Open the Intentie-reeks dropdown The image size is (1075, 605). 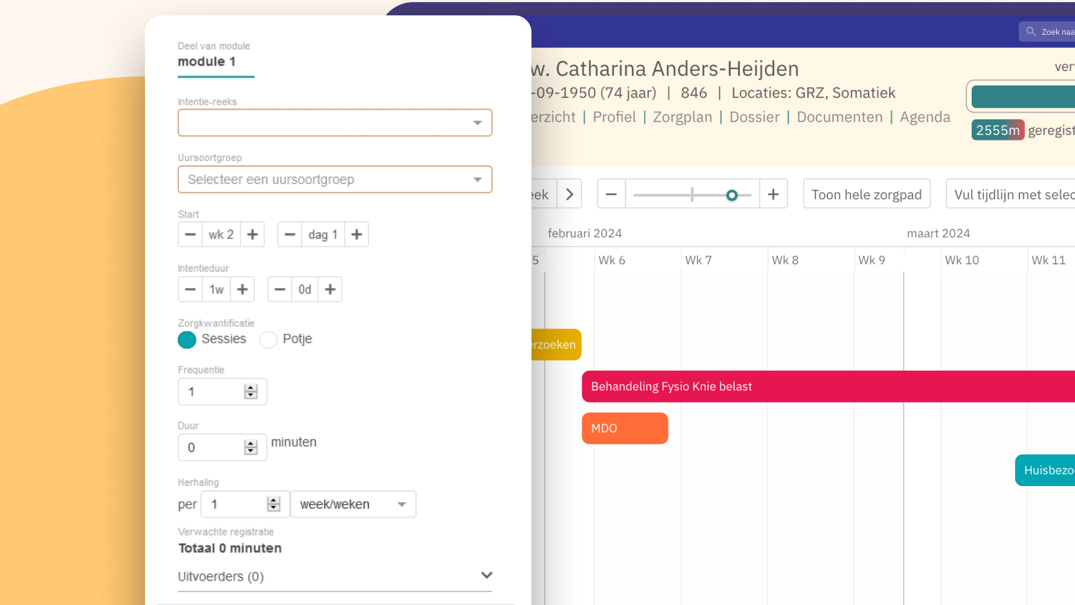[335, 123]
